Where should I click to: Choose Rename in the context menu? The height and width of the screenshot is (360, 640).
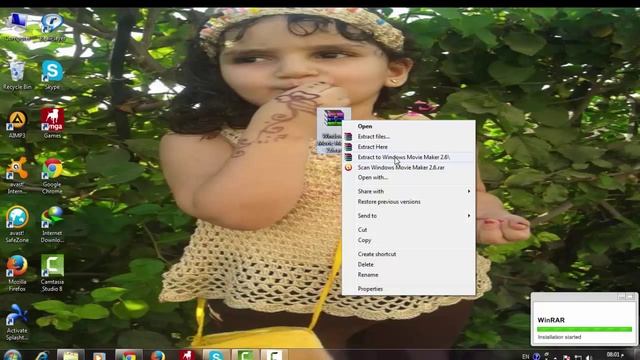coord(408,275)
